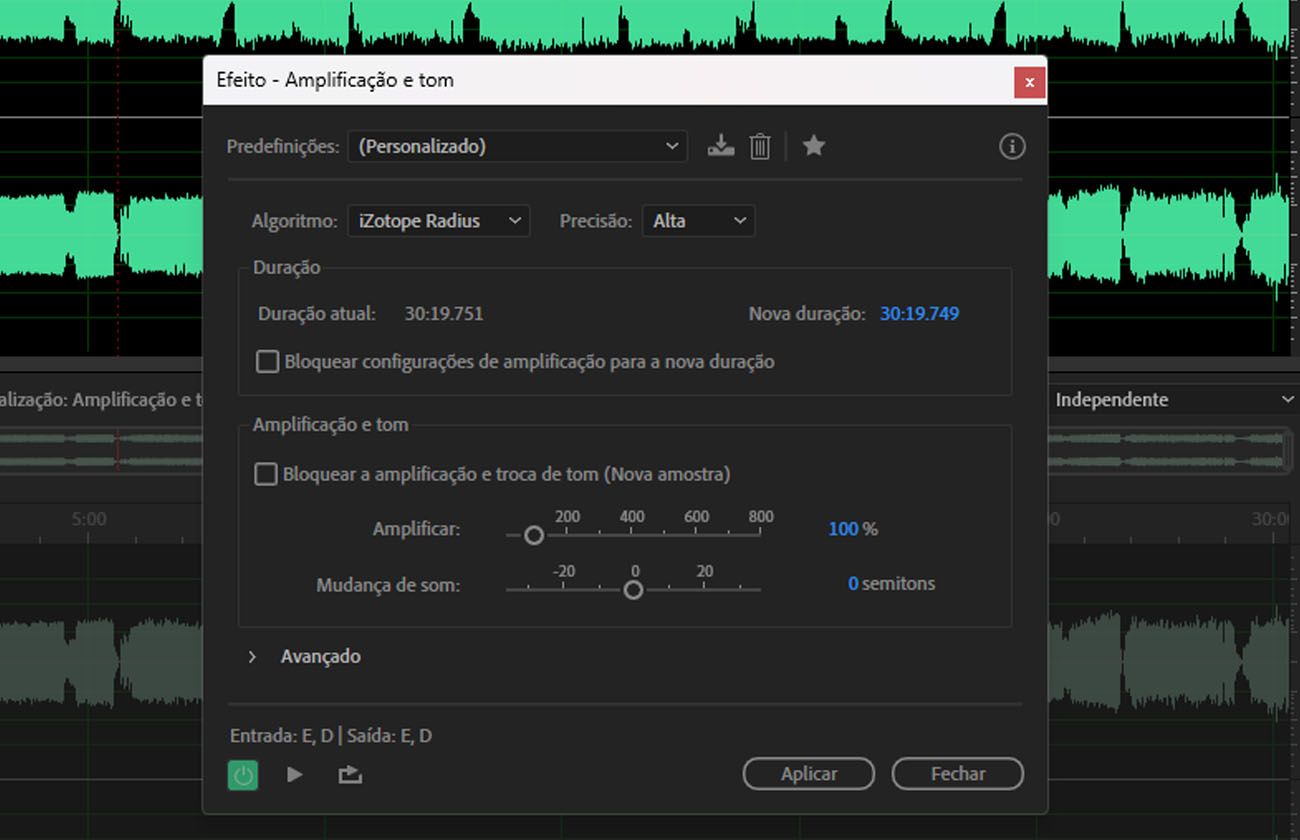This screenshot has height=840, width=1300.
Task: Enable Bloquear configurações de amplificação checkbox
Action: click(x=267, y=361)
